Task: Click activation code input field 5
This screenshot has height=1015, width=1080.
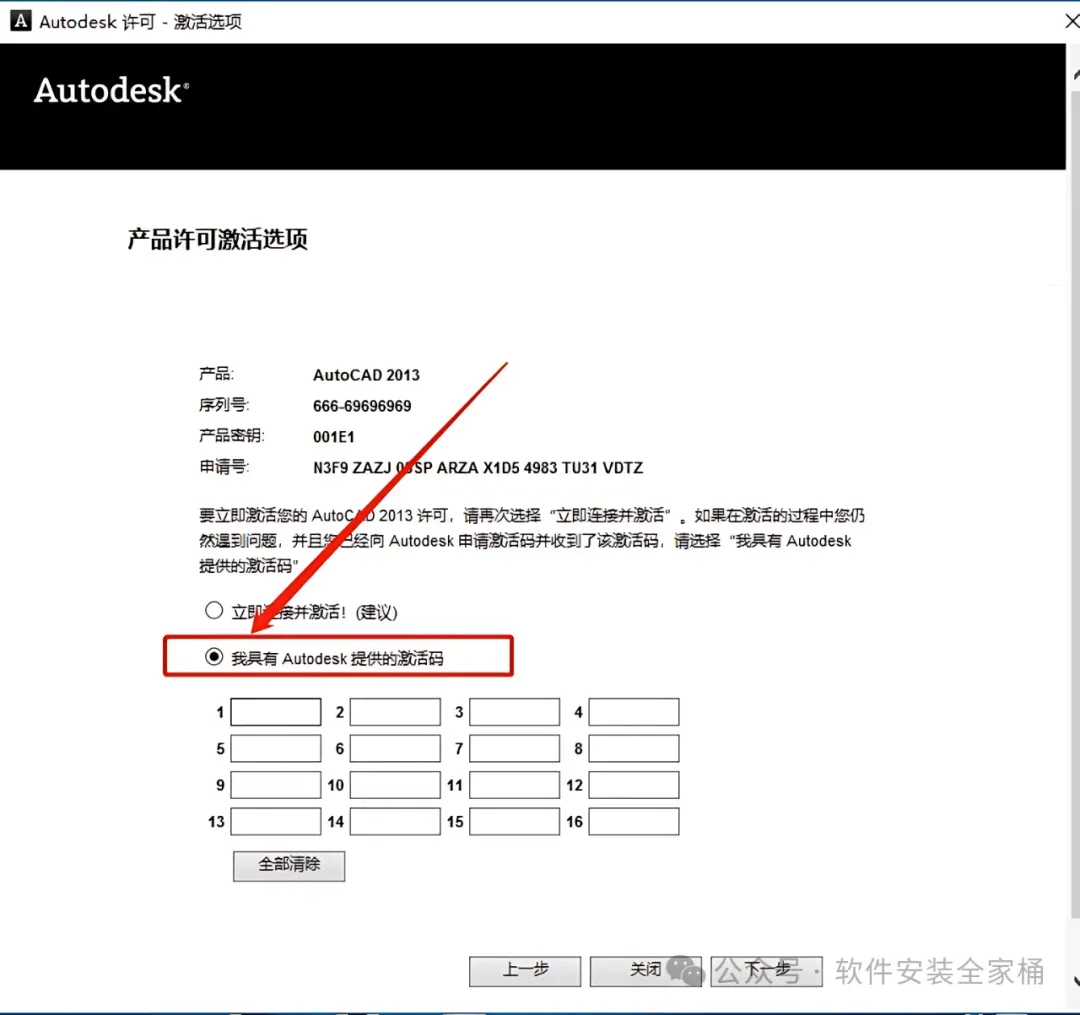Action: click(276, 749)
